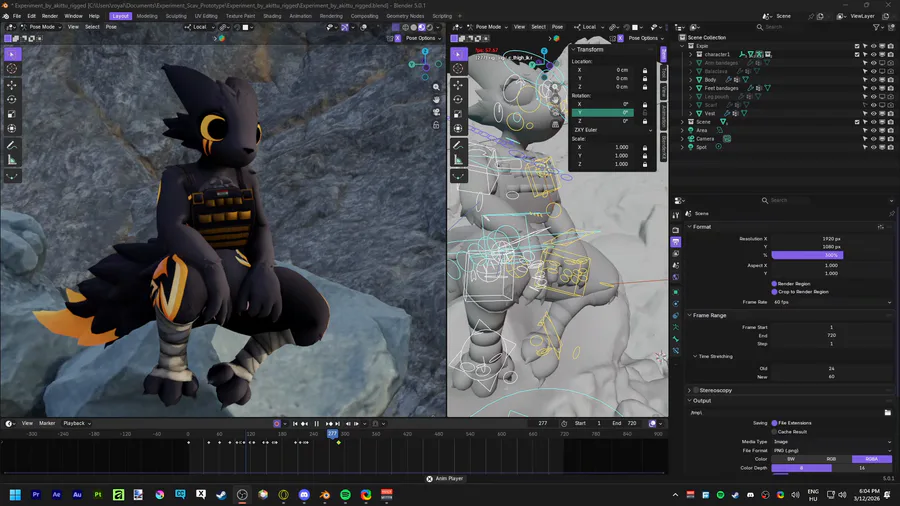Expand the Spot light in outliner
The image size is (900, 506).
click(x=682, y=147)
